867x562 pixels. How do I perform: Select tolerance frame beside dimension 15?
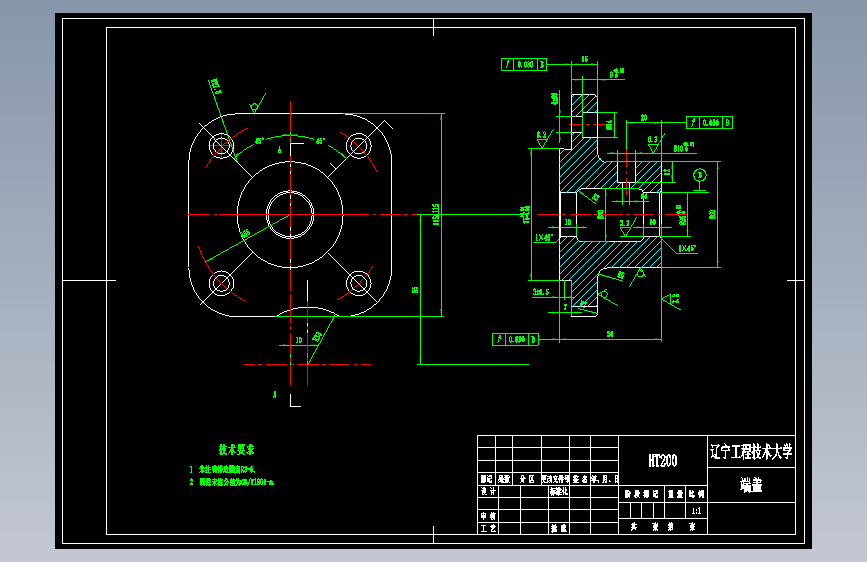click(x=524, y=65)
